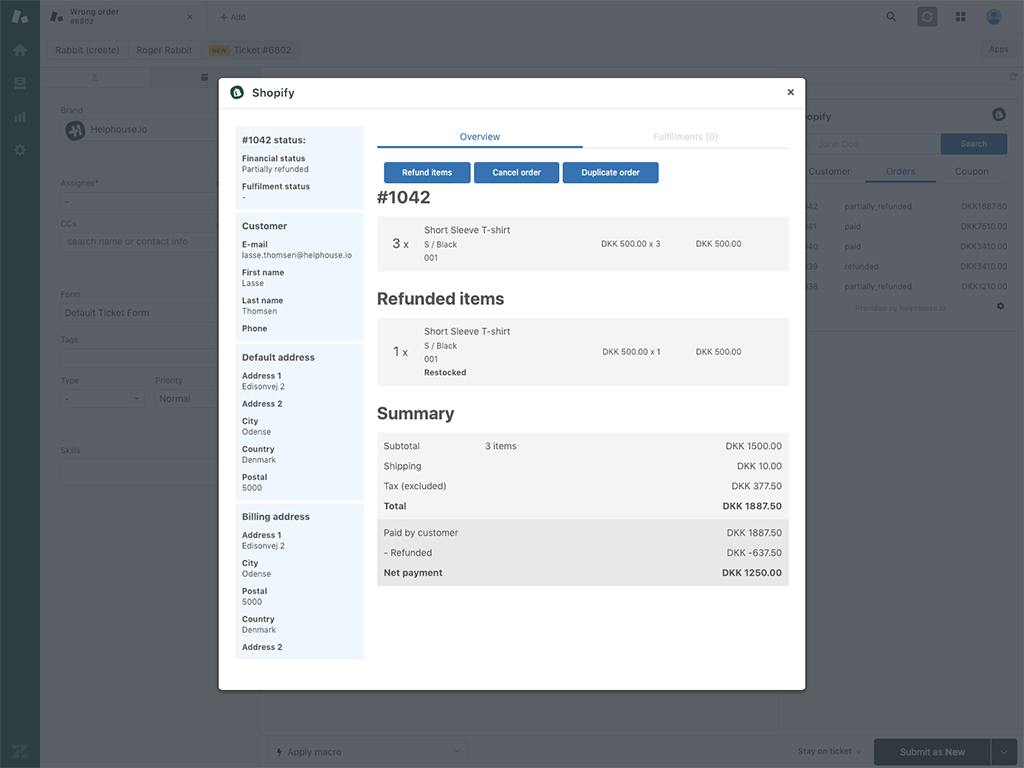1024x768 pixels.
Task: Close the Wrong order #6802 tab
Action: tap(190, 17)
